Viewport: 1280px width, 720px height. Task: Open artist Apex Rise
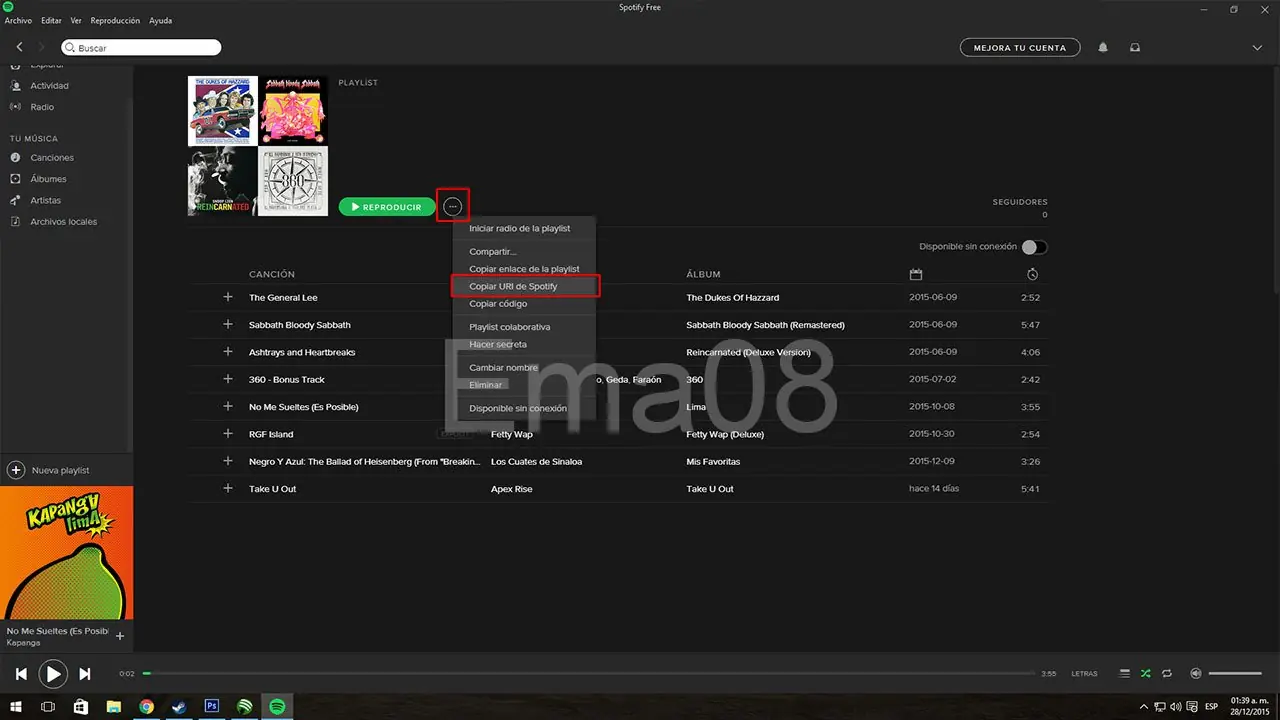coord(511,489)
